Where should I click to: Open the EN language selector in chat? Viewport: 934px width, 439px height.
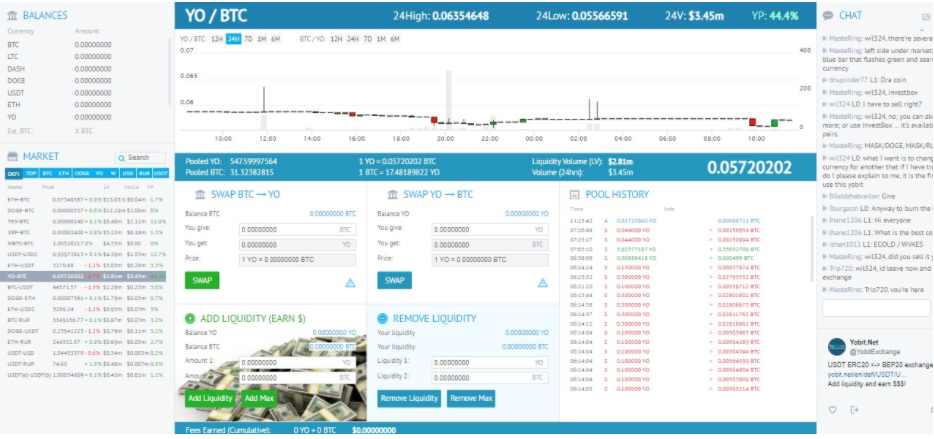pos(926,17)
